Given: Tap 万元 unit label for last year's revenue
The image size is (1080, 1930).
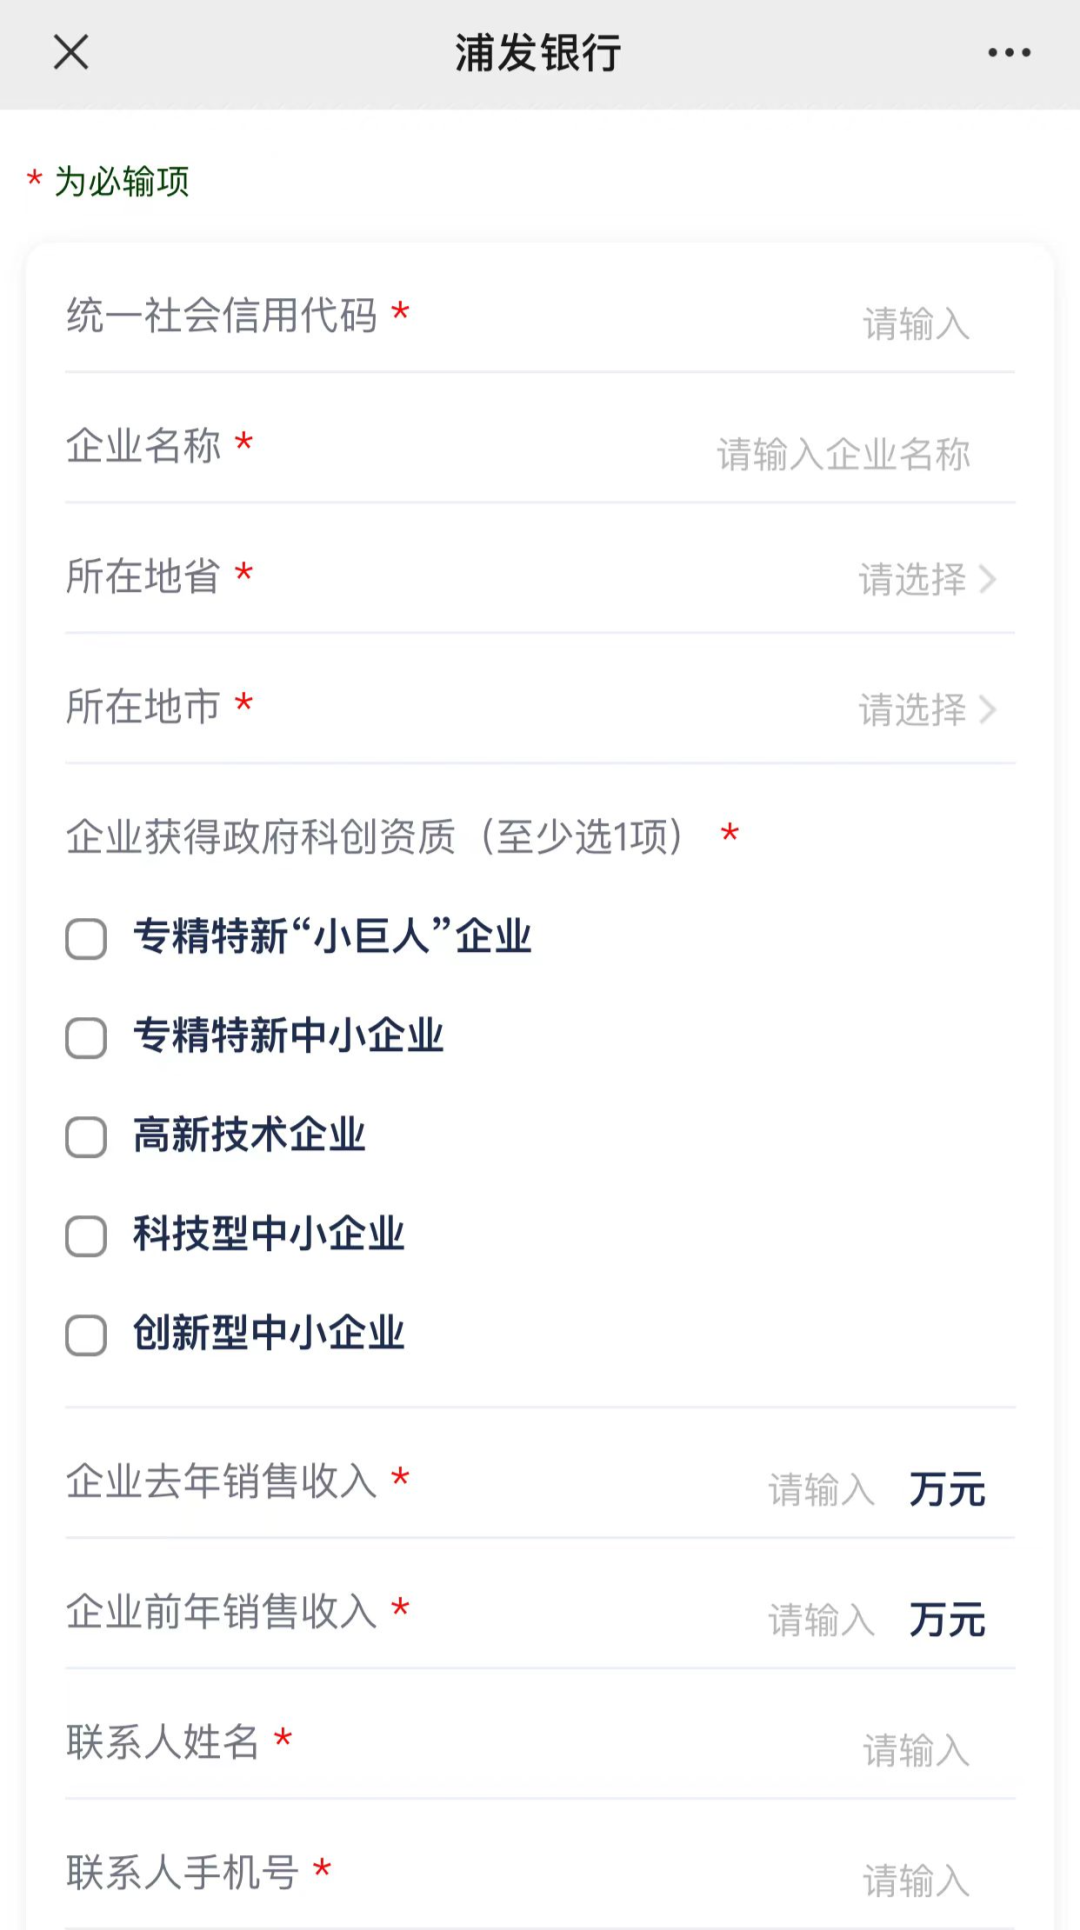Looking at the screenshot, I should (947, 1490).
